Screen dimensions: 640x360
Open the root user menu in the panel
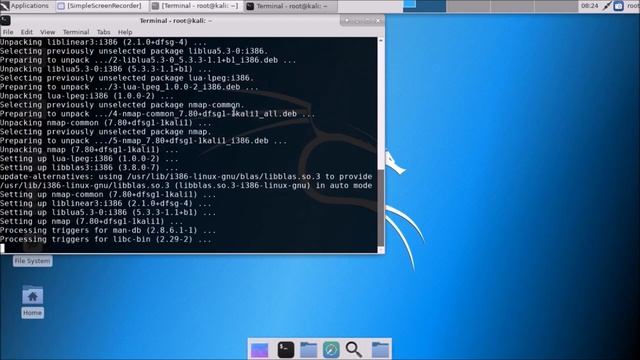click(x=633, y=6)
